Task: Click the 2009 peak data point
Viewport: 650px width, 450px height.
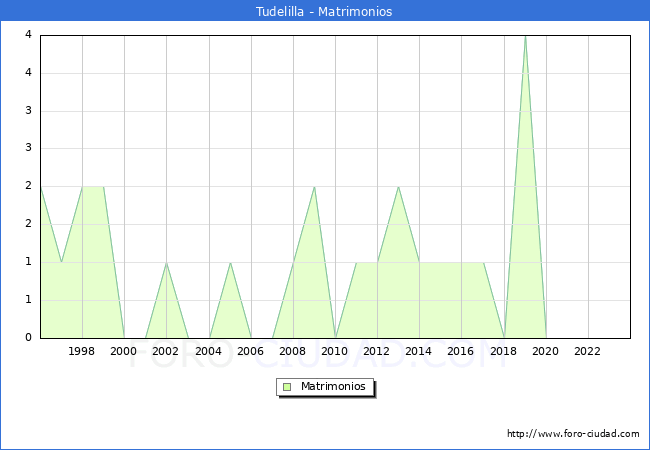Action: [315, 187]
